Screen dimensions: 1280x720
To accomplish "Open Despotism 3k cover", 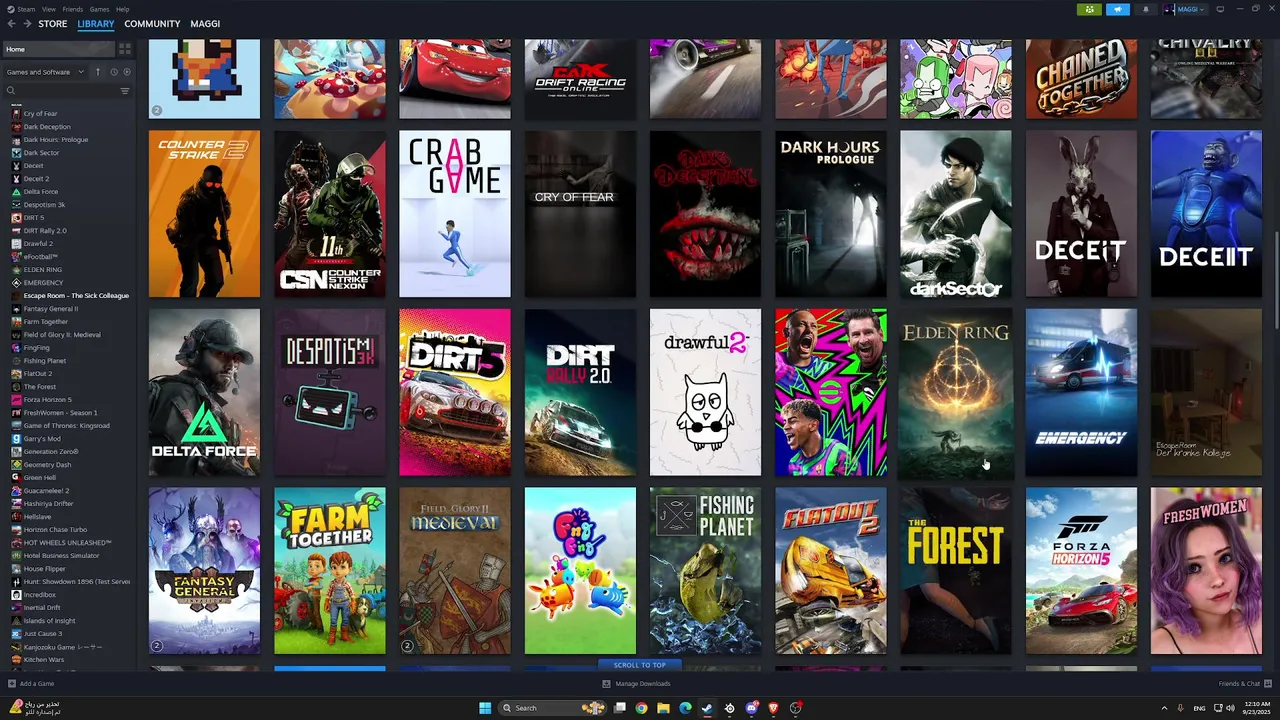I will pos(330,392).
